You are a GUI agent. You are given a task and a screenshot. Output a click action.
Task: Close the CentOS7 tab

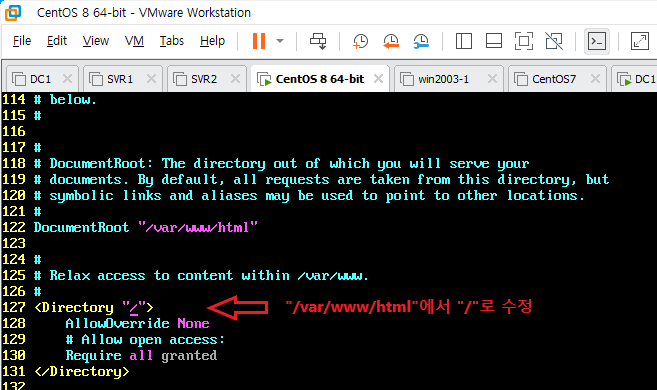(595, 78)
